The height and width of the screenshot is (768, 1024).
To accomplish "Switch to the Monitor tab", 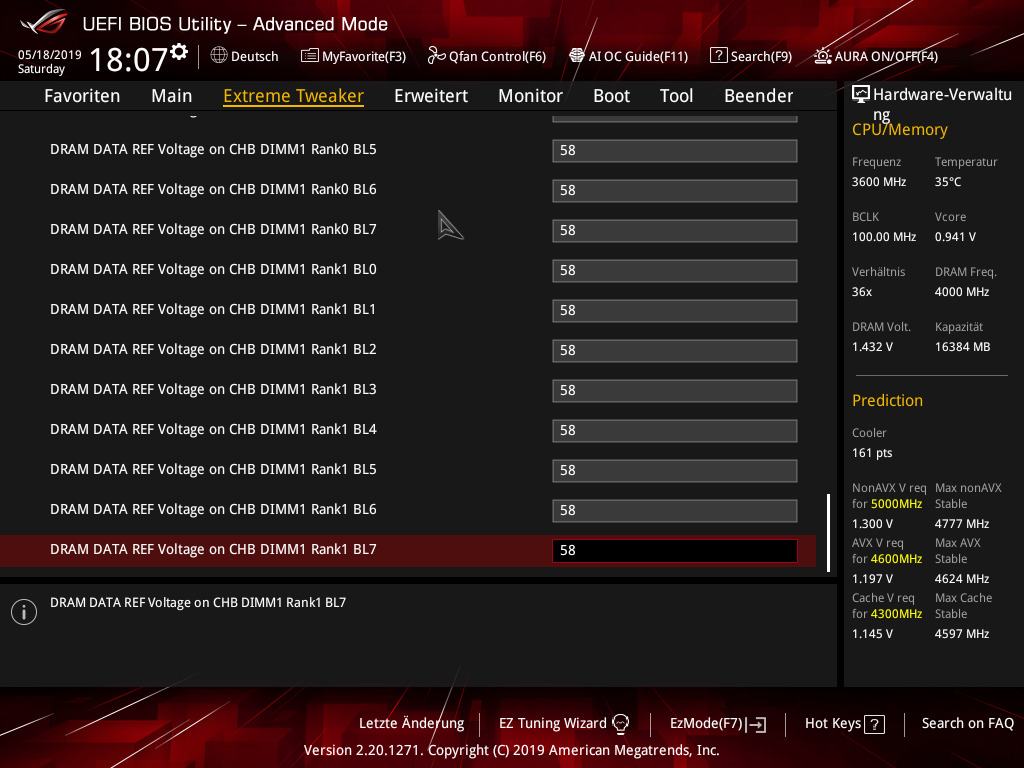I will tap(530, 96).
